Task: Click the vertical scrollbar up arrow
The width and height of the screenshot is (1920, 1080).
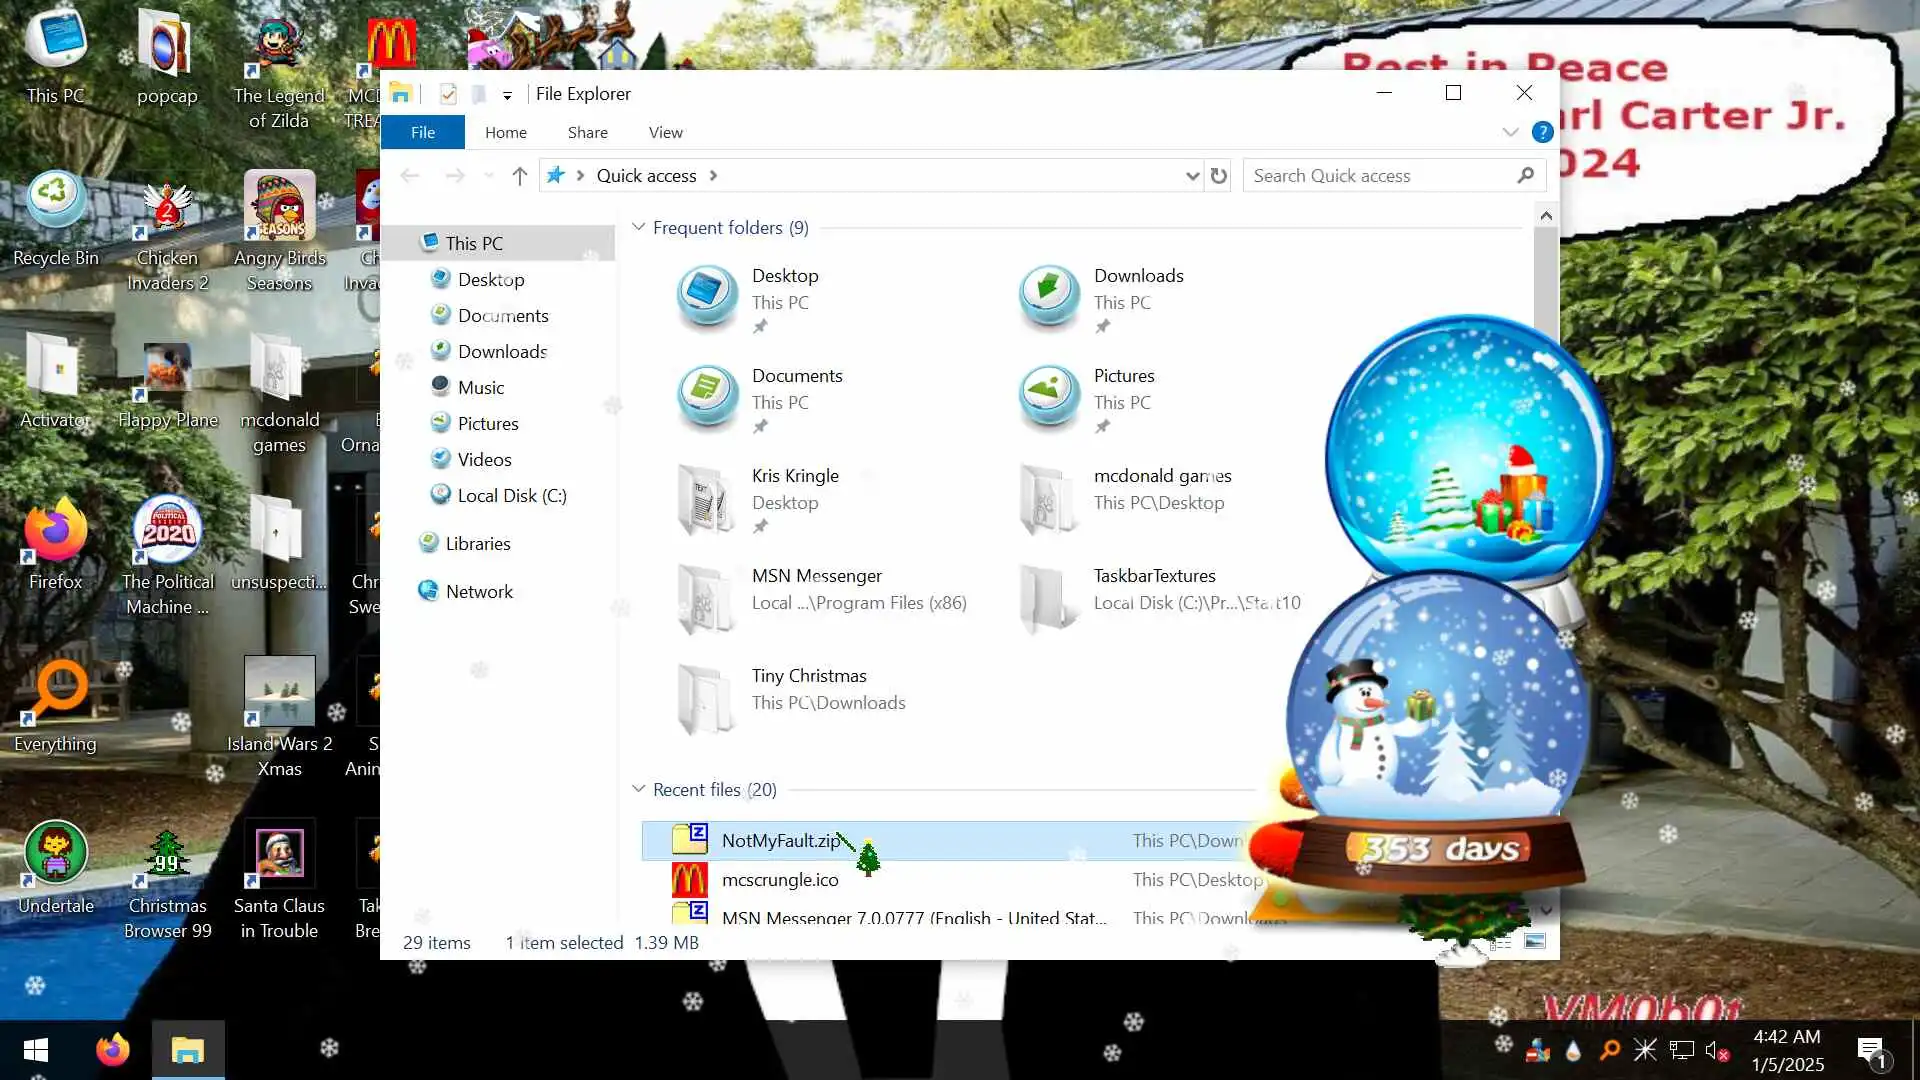Action: 1546,215
